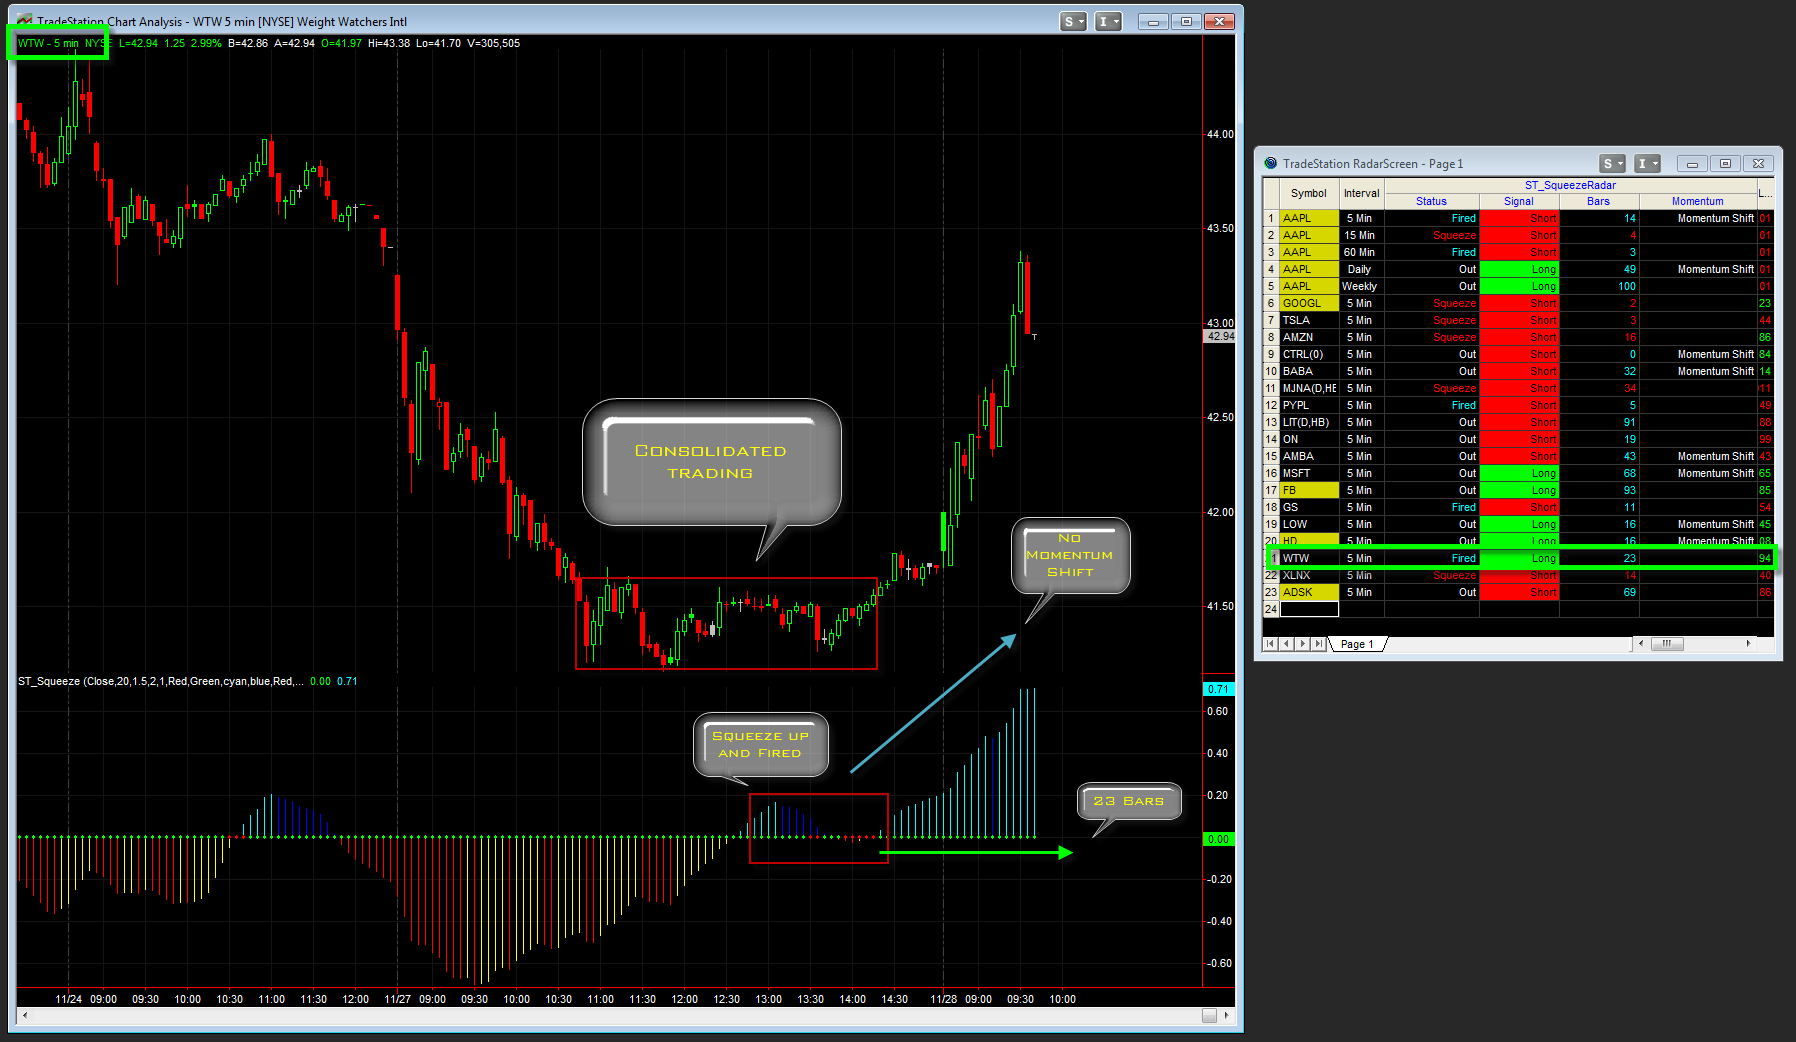Select the AAPL Weekly symbol cell
Screen dimensions: 1796x1042
tap(1309, 286)
